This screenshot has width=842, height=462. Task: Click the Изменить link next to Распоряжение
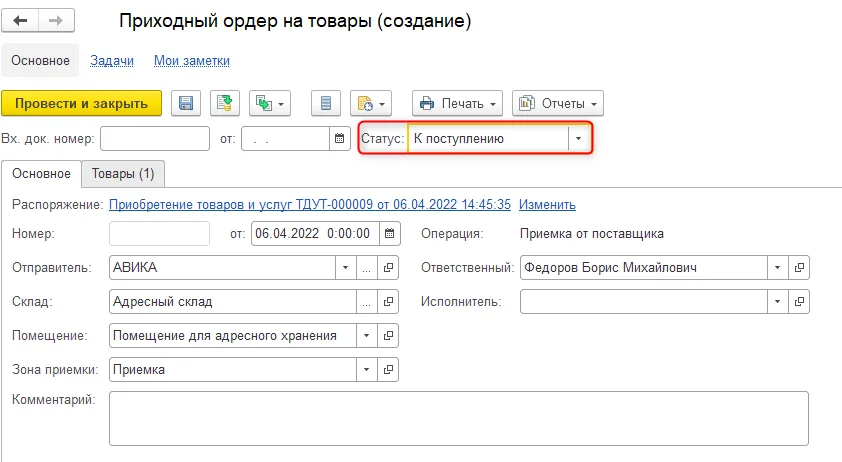click(547, 205)
